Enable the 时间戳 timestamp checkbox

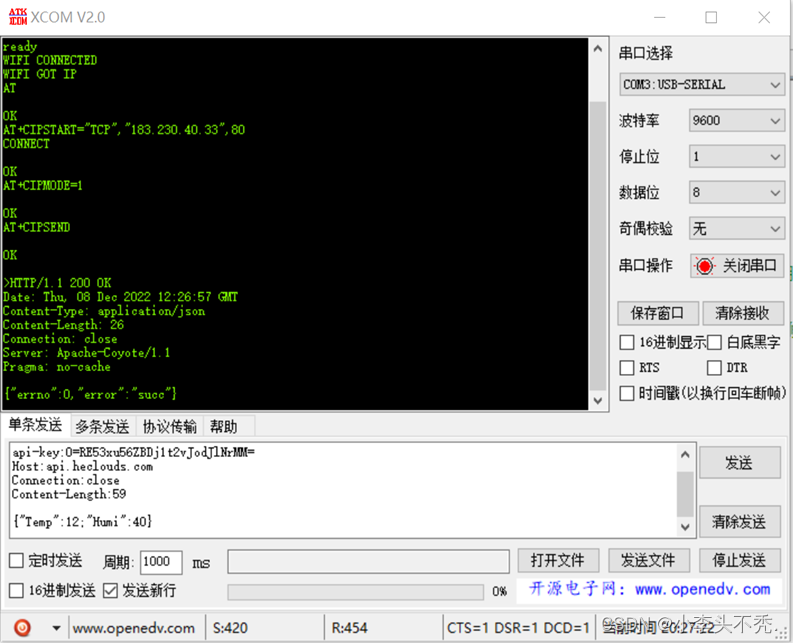627,393
